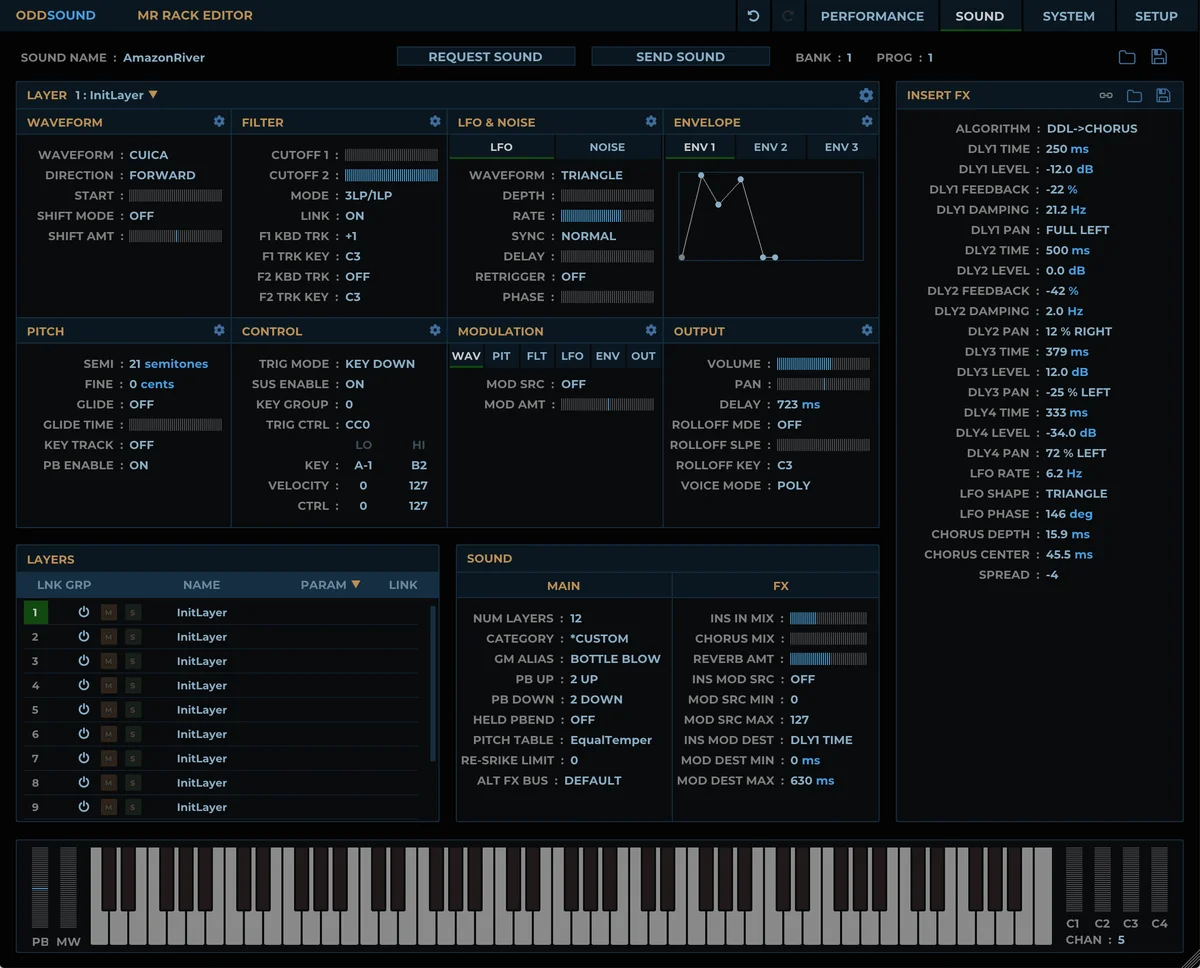Solo layer 7 with the S button
Screen dimensions: 1200x968
[133, 759]
